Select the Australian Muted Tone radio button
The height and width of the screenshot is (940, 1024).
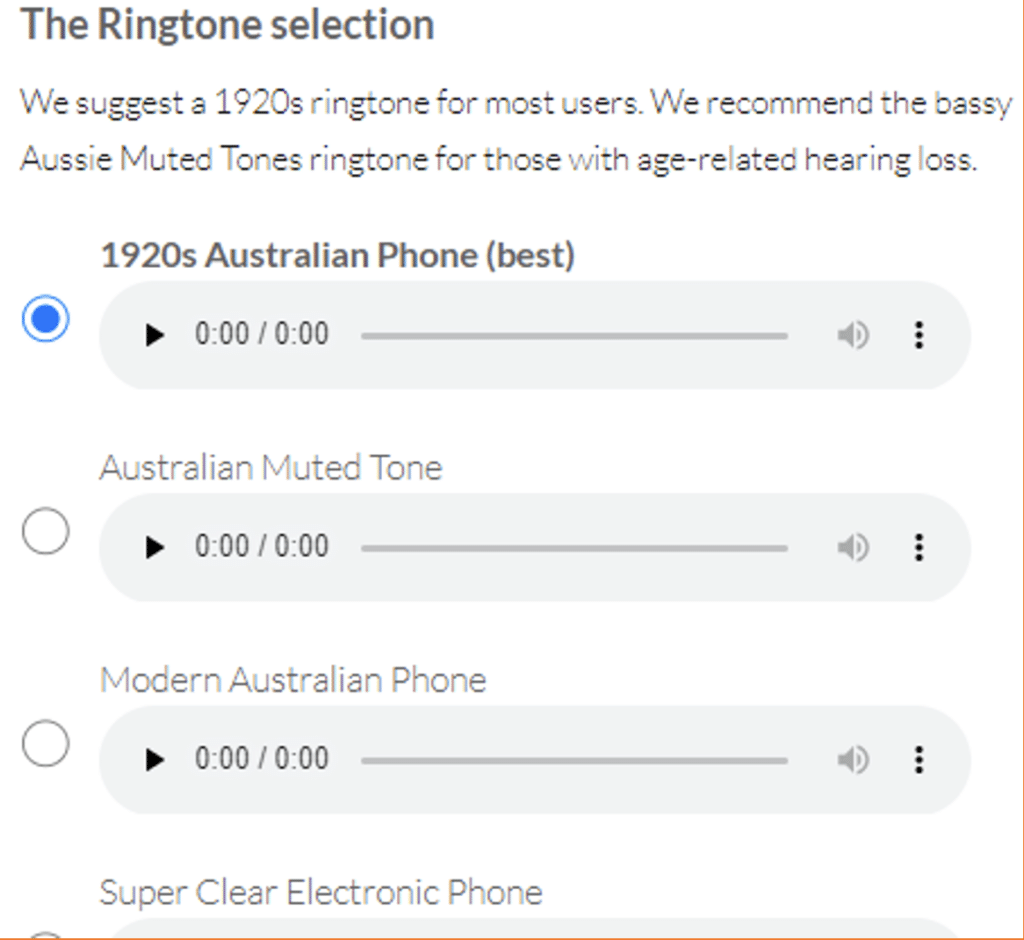coord(45,530)
